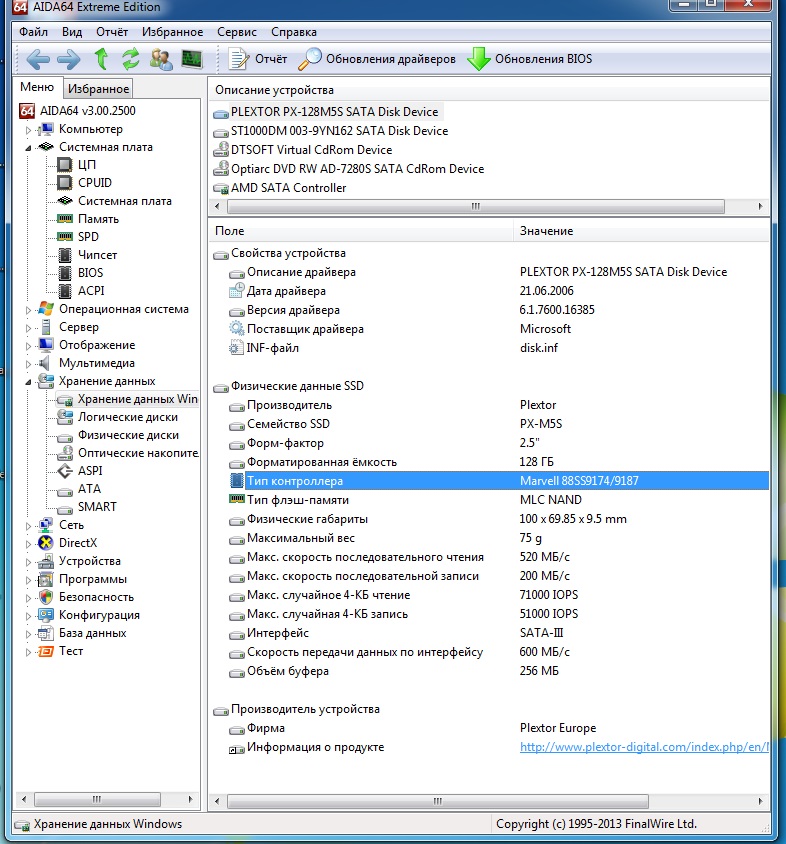Collapse the Хранение данных tree node

[x=29, y=381]
